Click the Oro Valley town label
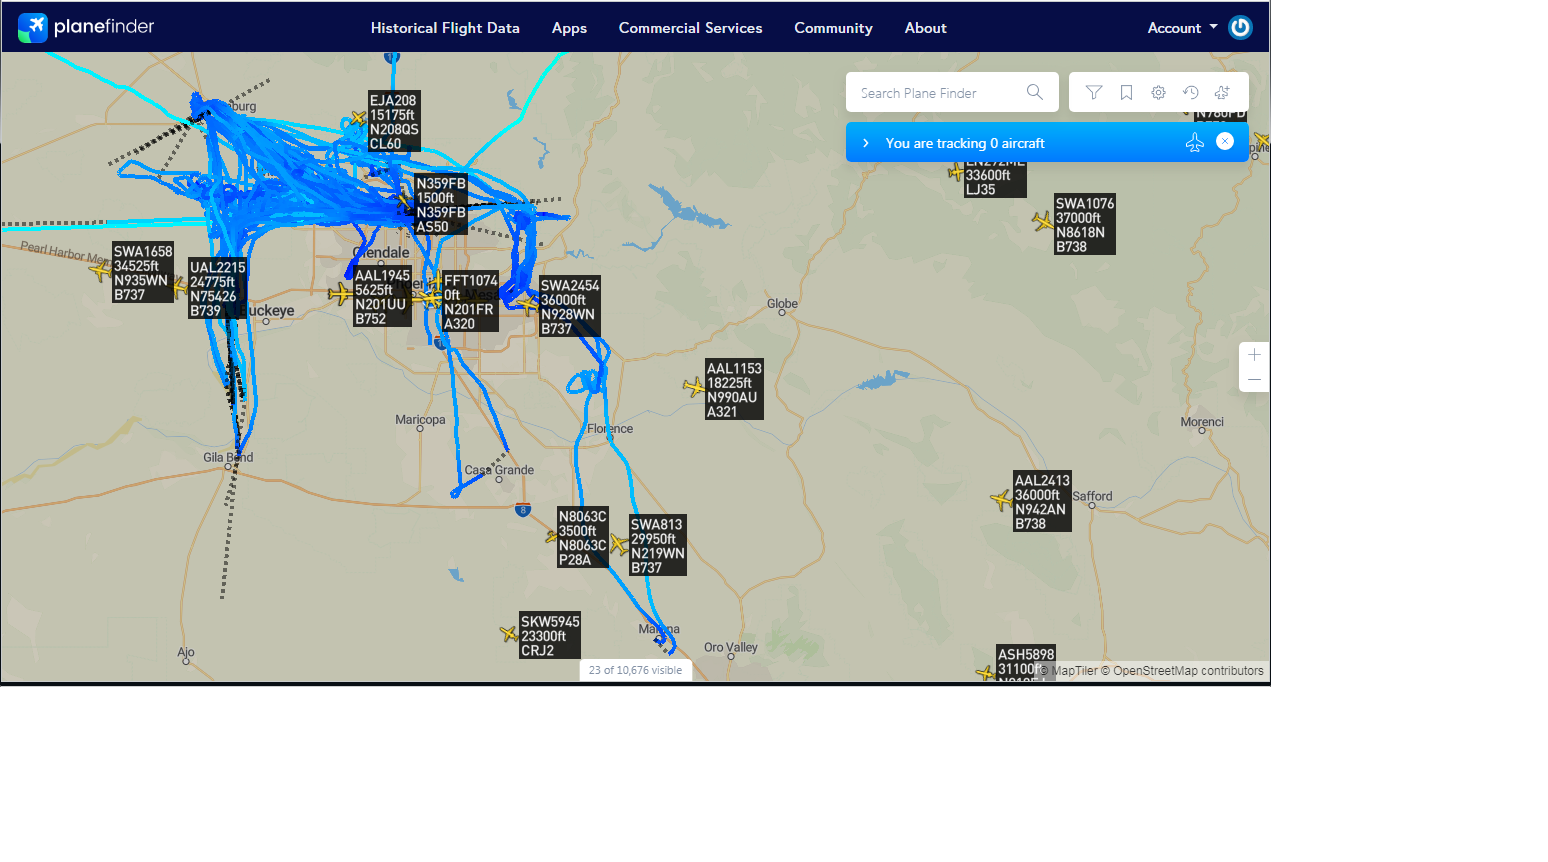 tap(731, 647)
